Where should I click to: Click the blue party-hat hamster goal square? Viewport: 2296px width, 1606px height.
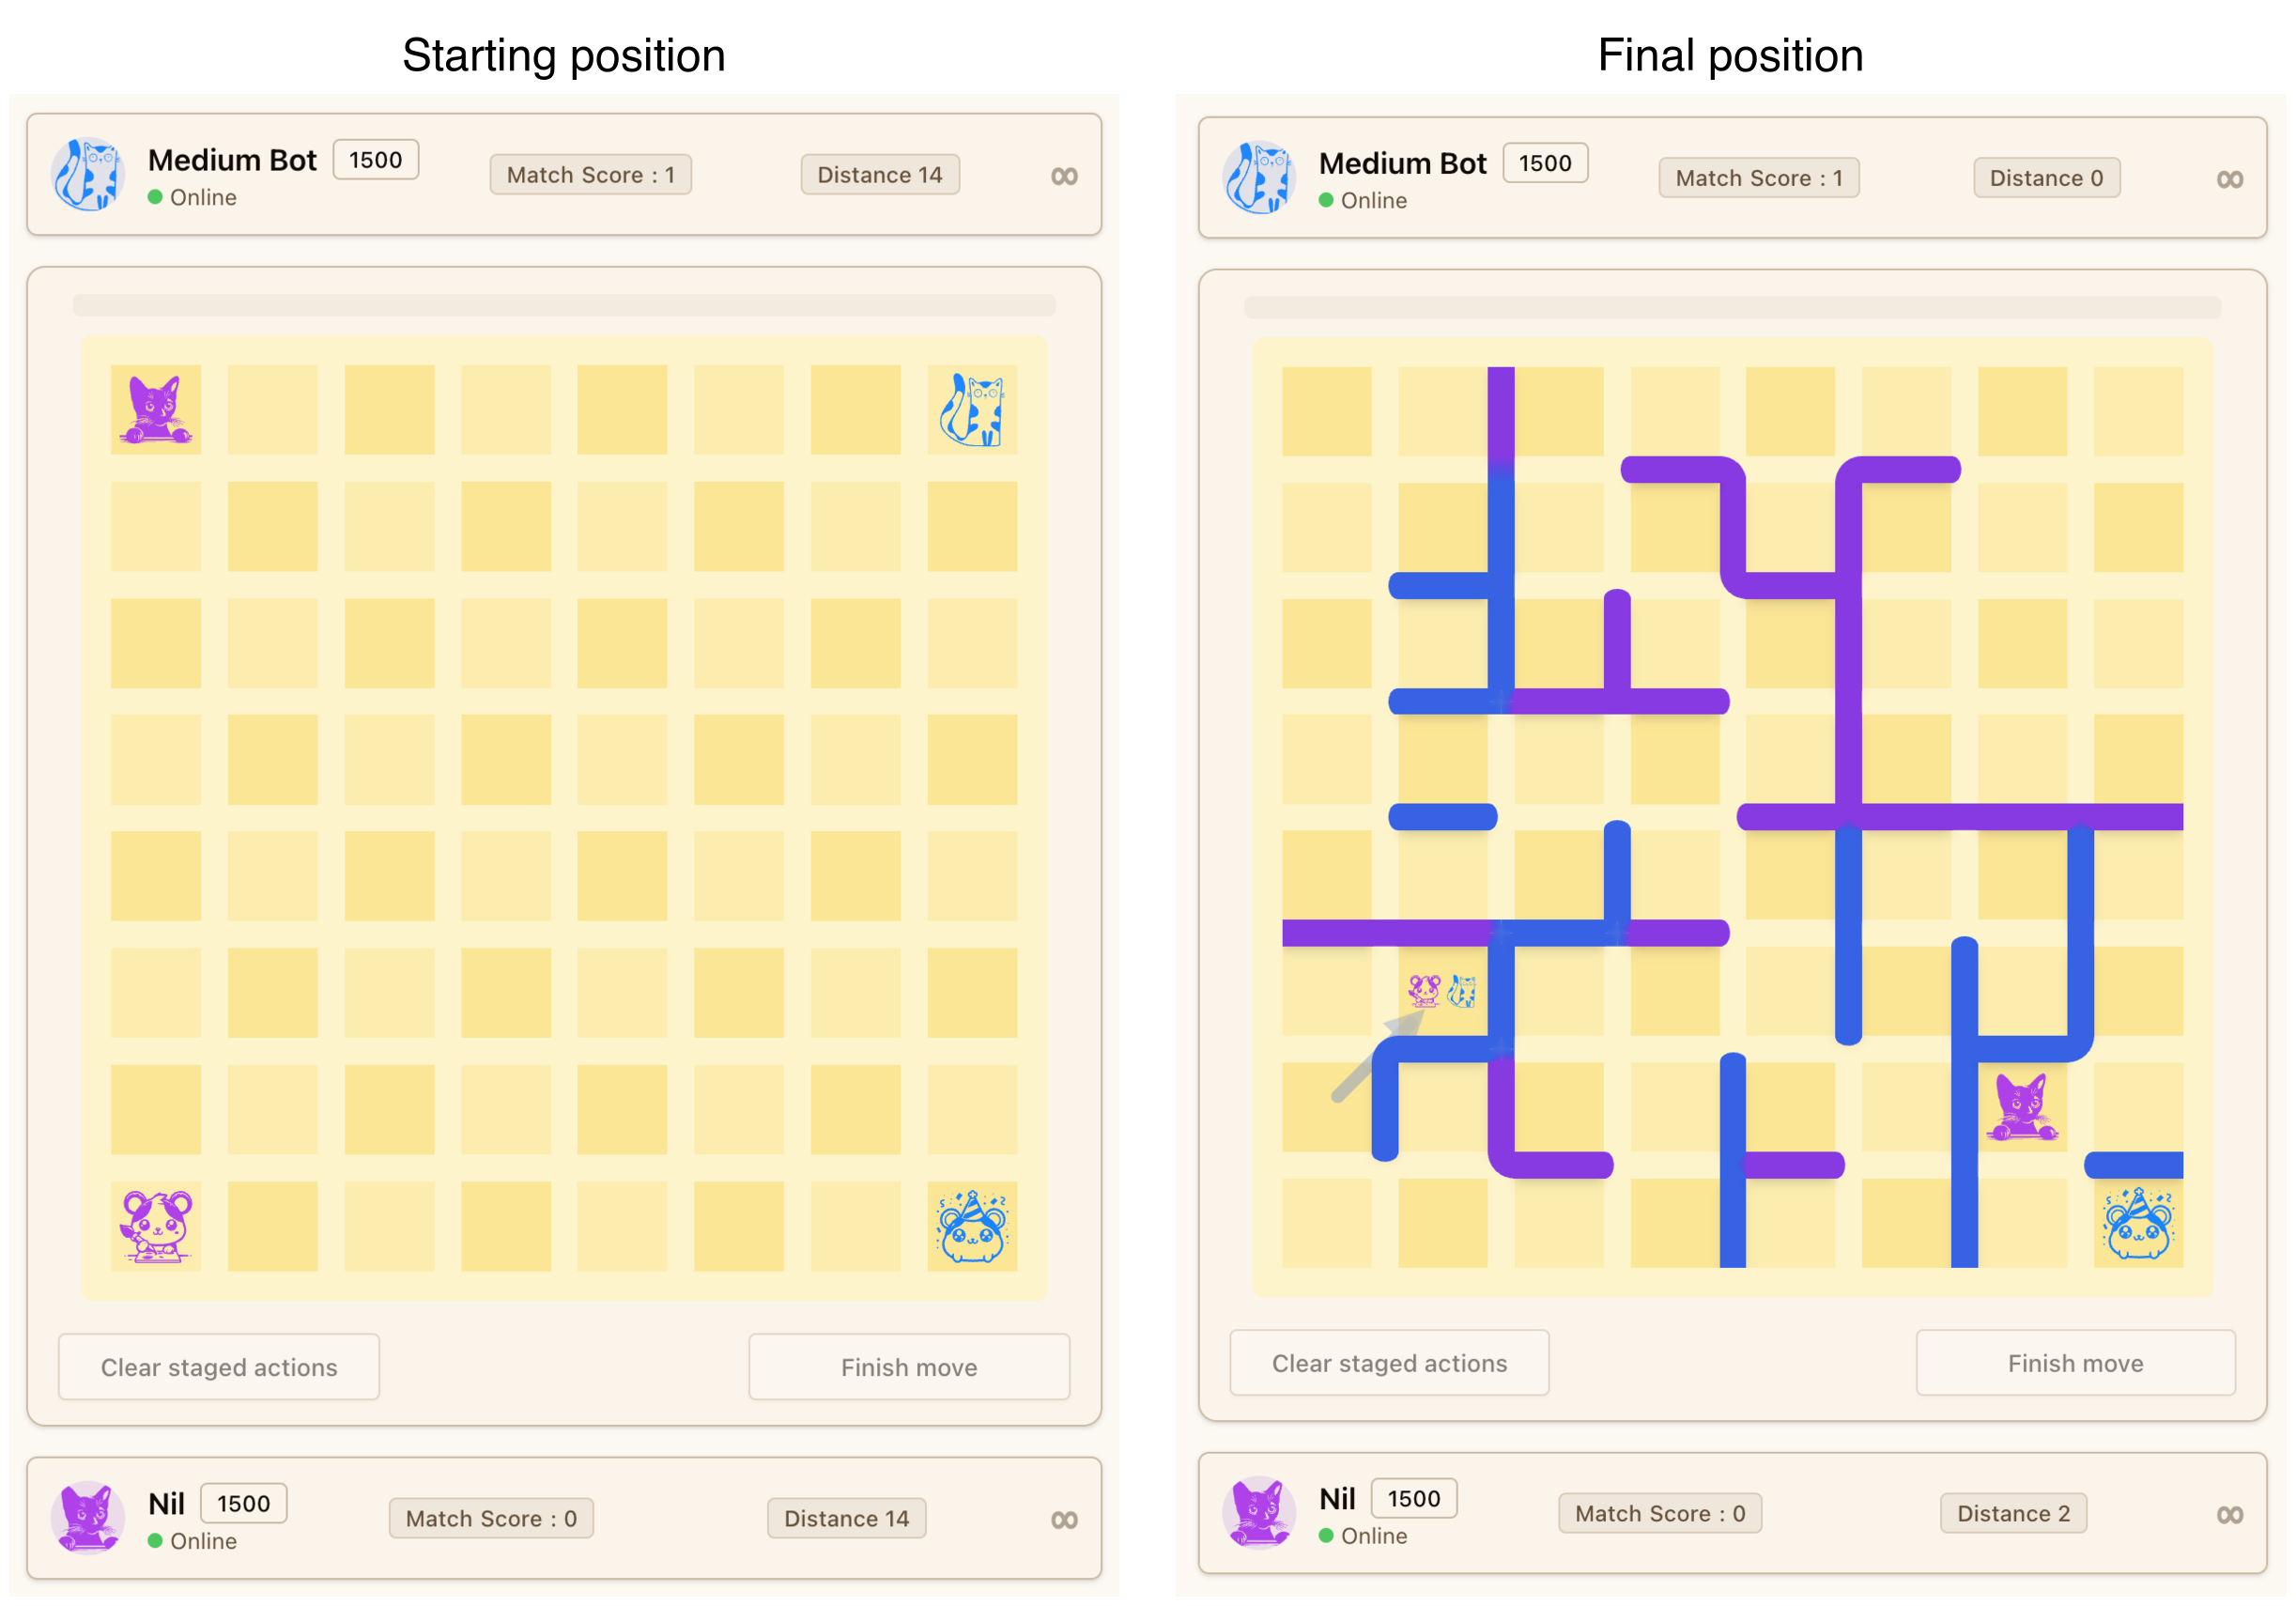click(x=975, y=1228)
